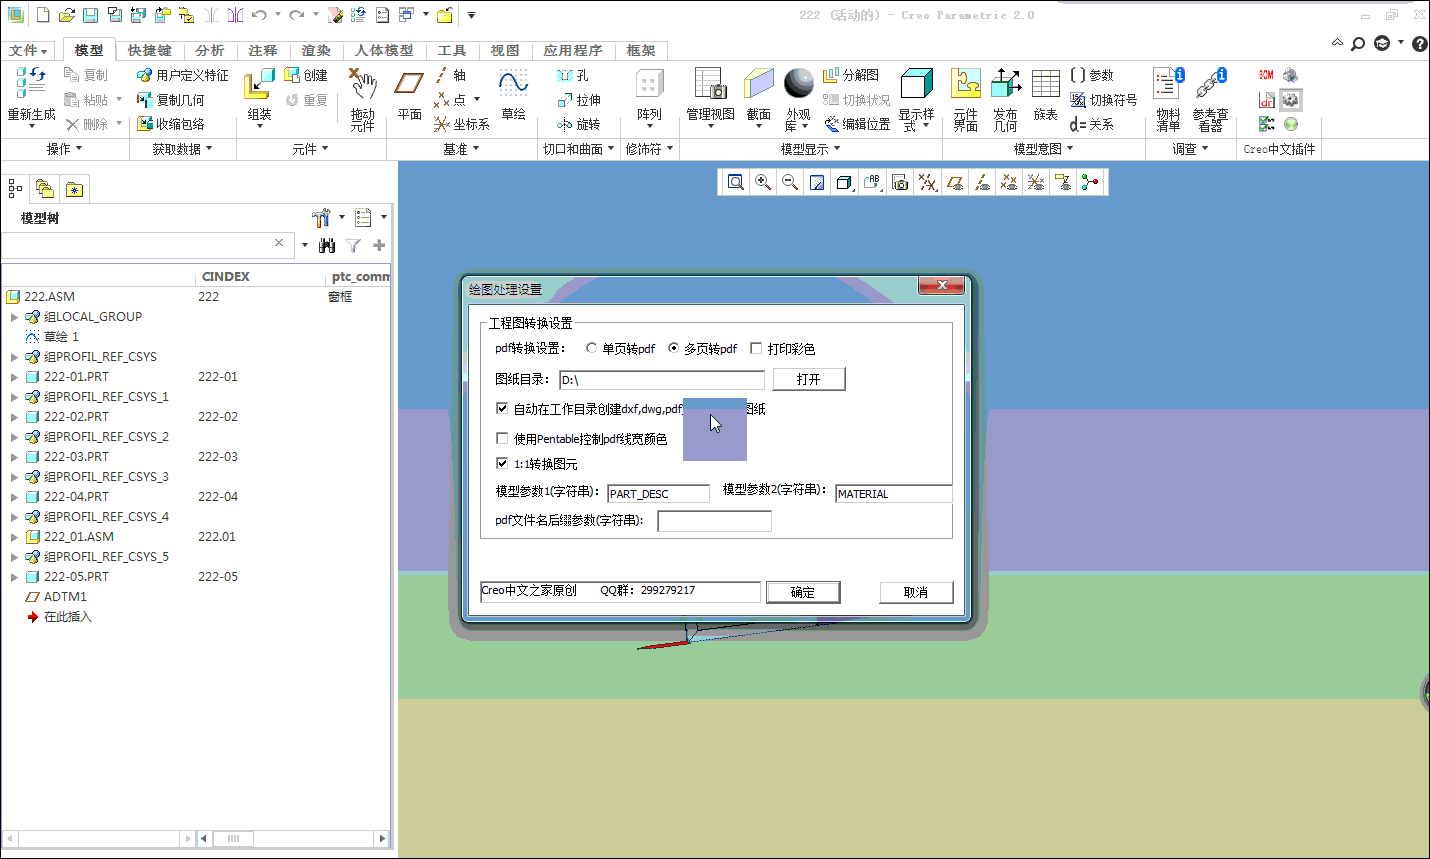Switch to the Applications (应用程序) tab
The height and width of the screenshot is (859, 1430).
click(573, 50)
